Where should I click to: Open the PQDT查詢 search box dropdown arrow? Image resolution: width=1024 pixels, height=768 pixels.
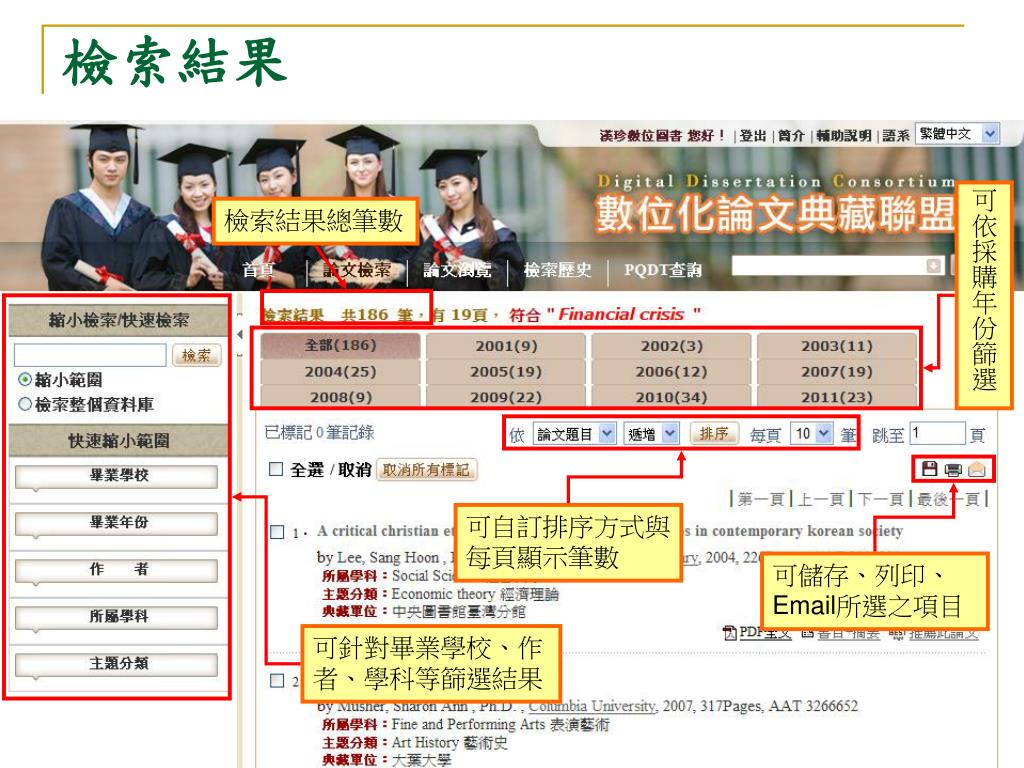(x=933, y=265)
